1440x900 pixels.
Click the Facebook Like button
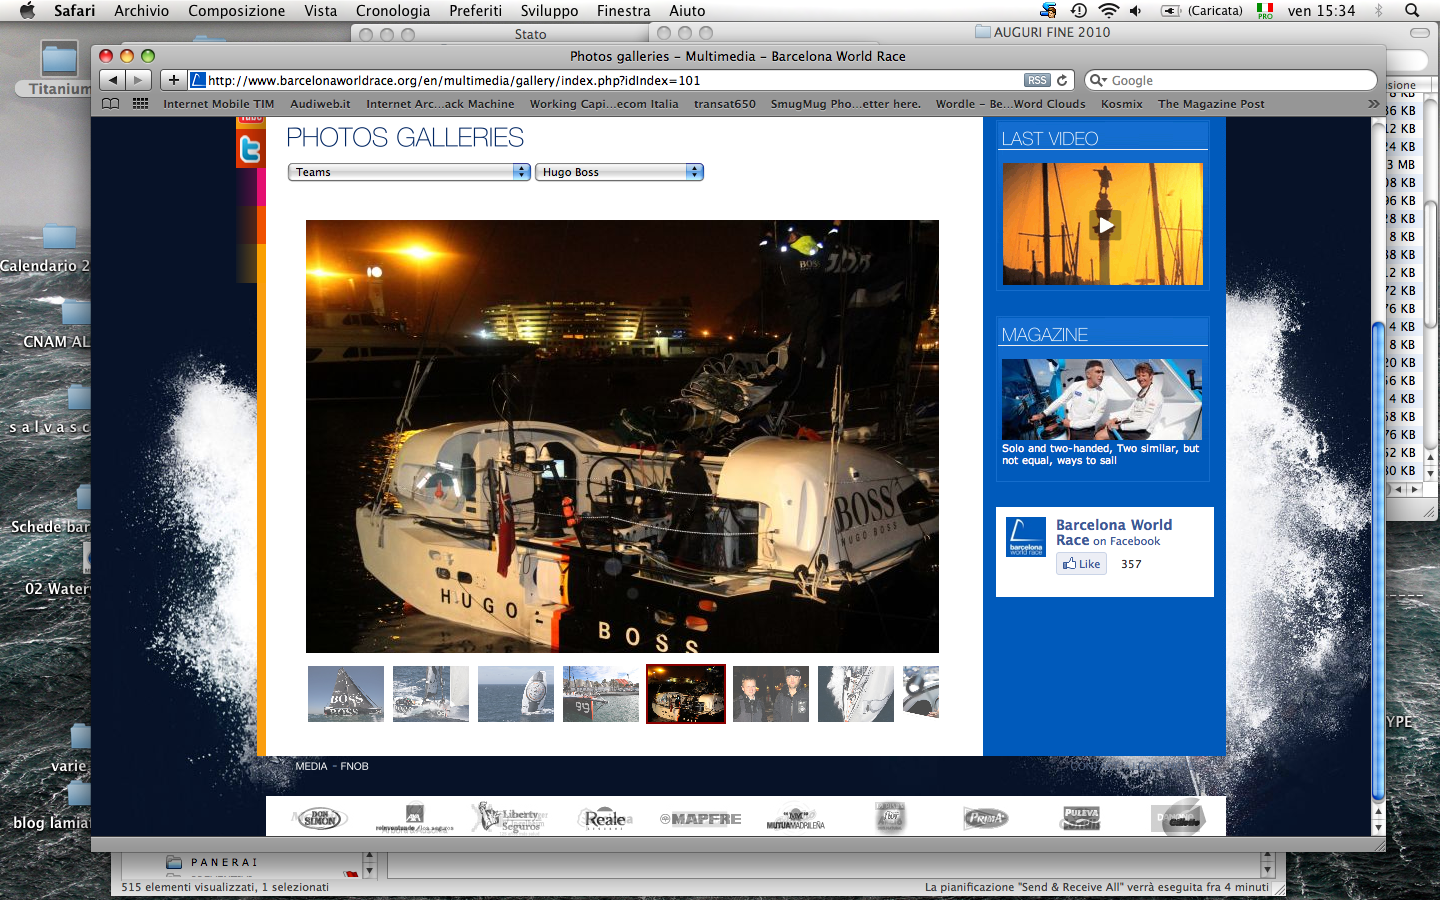[x=1082, y=564]
